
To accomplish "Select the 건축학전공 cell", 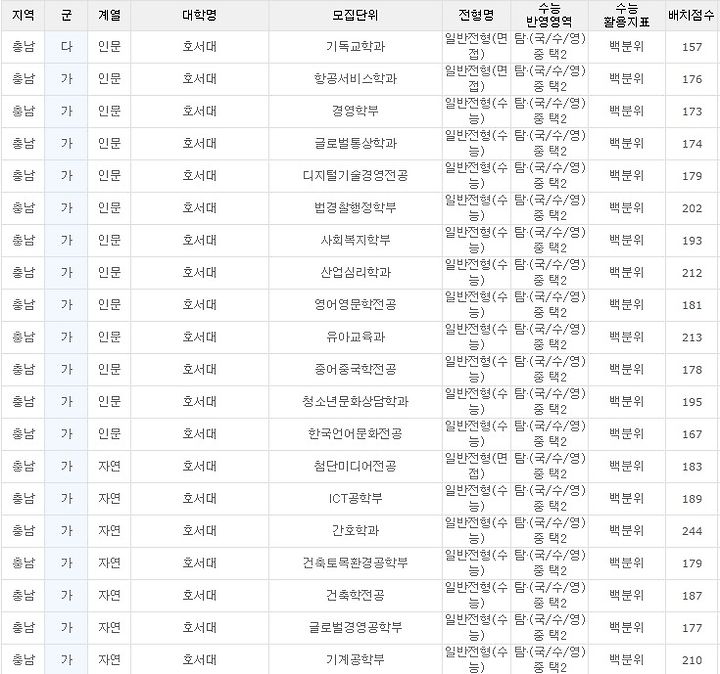I will tap(355, 595).
